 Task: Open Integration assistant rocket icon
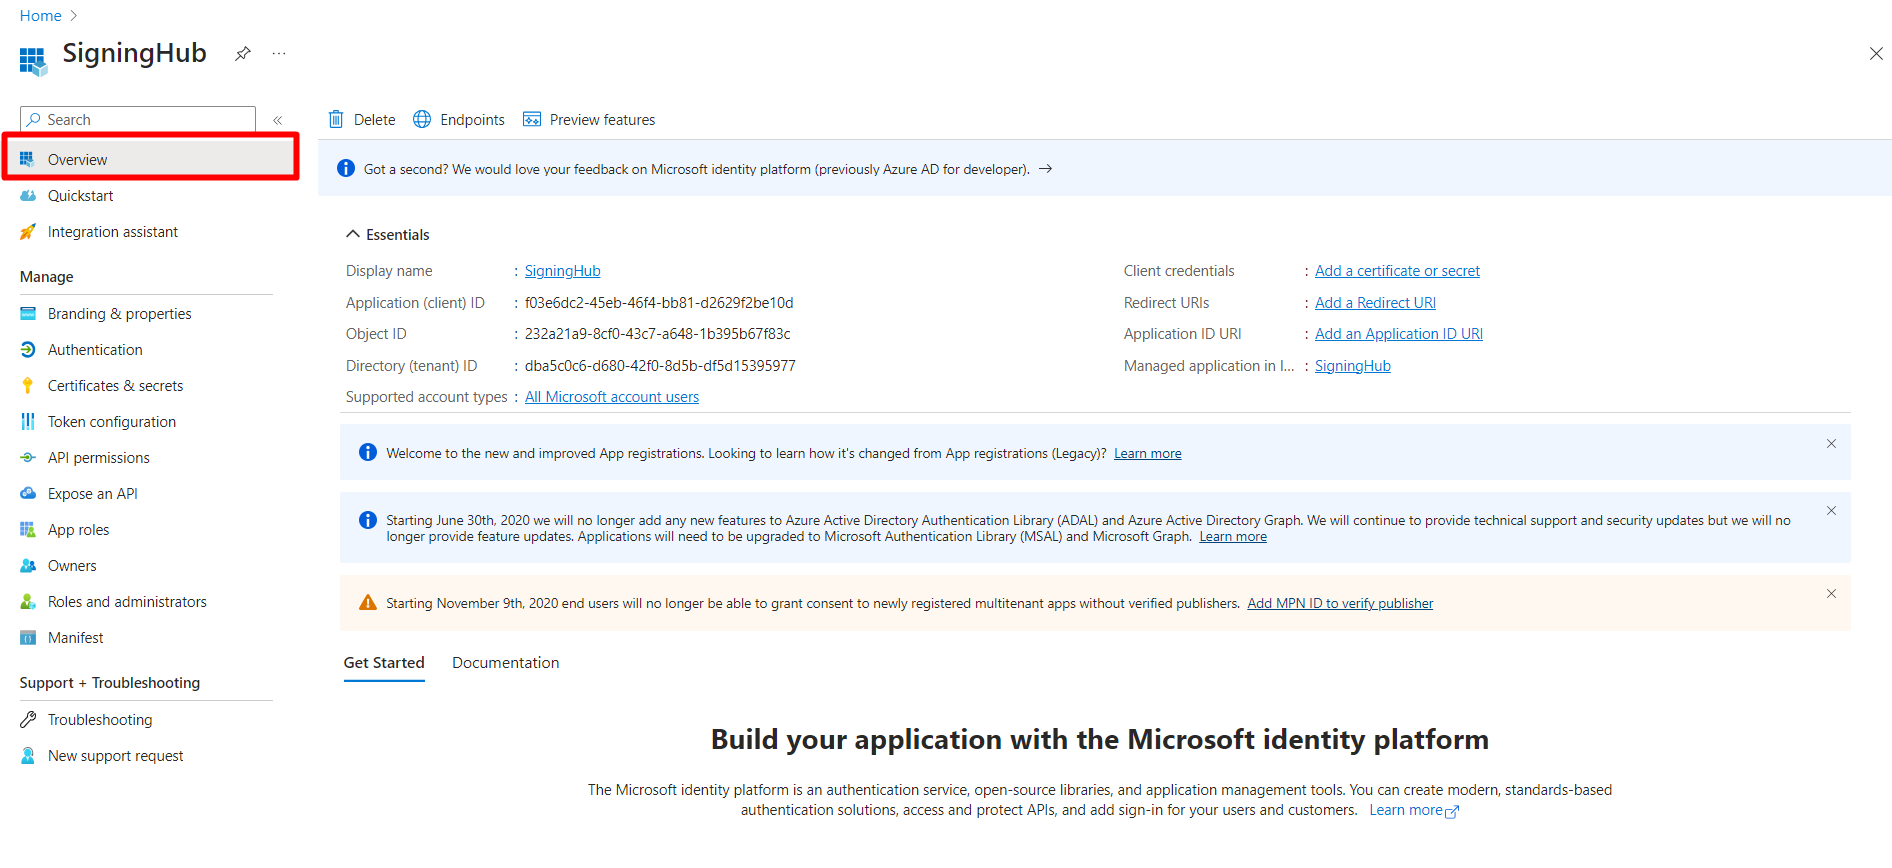(x=28, y=232)
